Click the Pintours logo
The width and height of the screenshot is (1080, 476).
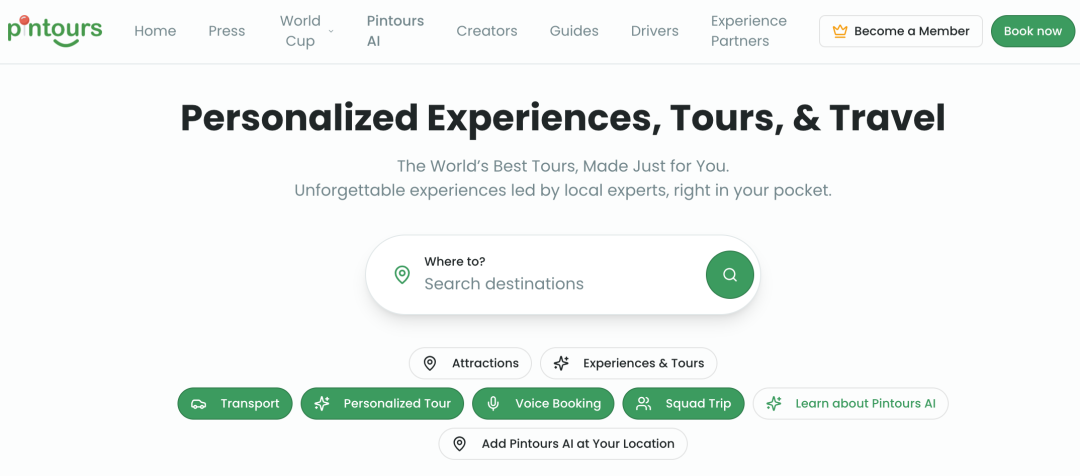coord(54,31)
